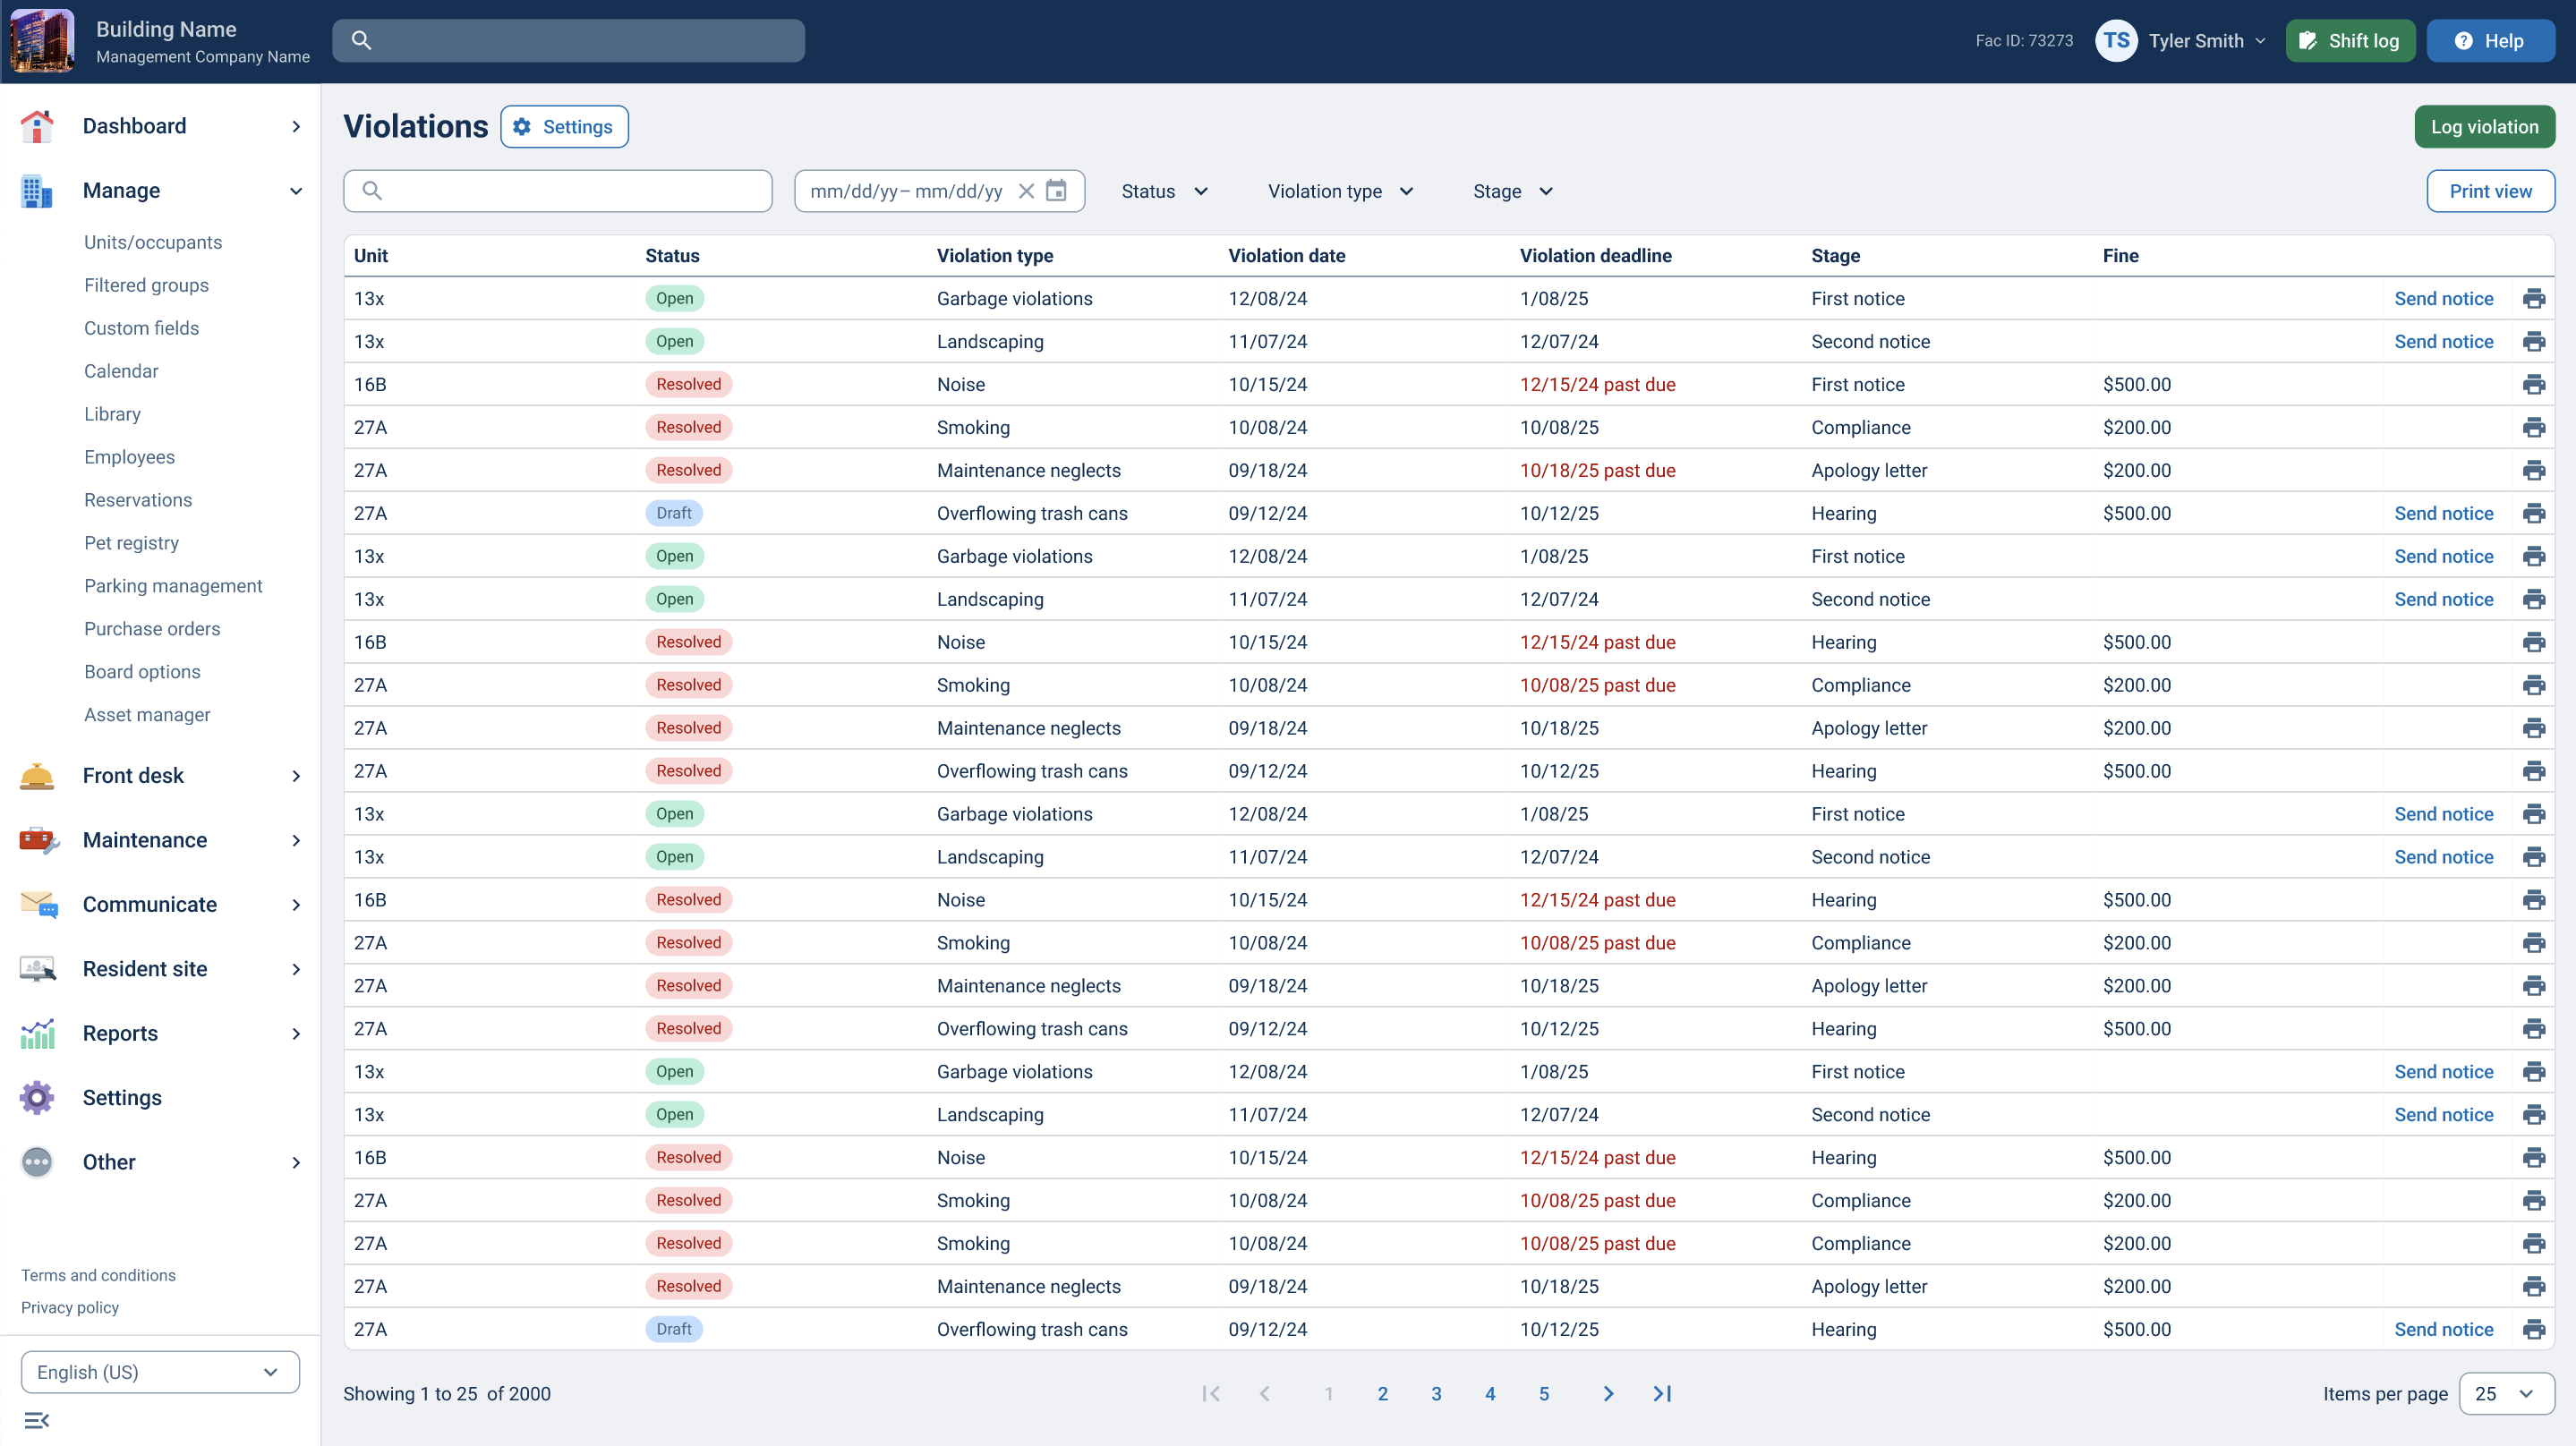Image resolution: width=2576 pixels, height=1446 pixels.
Task: Collapse the sidebar with the bottom-left toggle
Action: point(37,1420)
